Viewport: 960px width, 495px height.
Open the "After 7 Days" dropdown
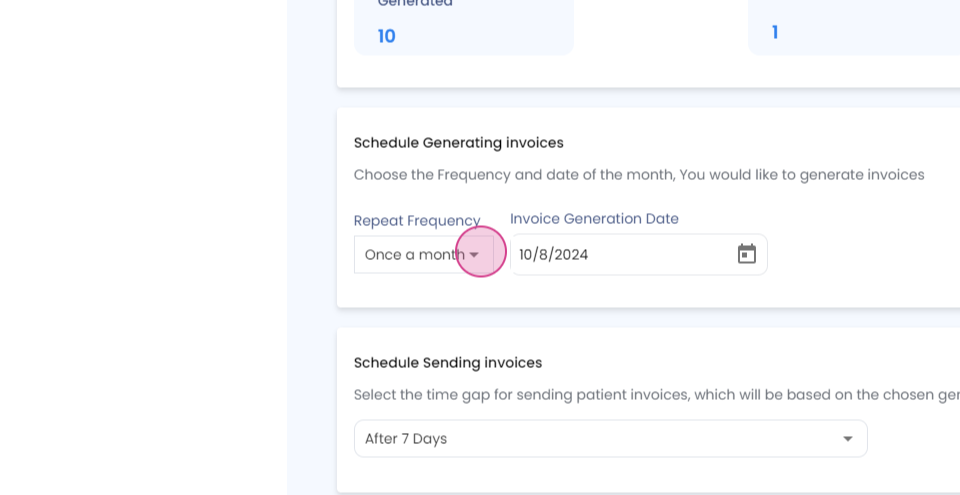point(600,439)
